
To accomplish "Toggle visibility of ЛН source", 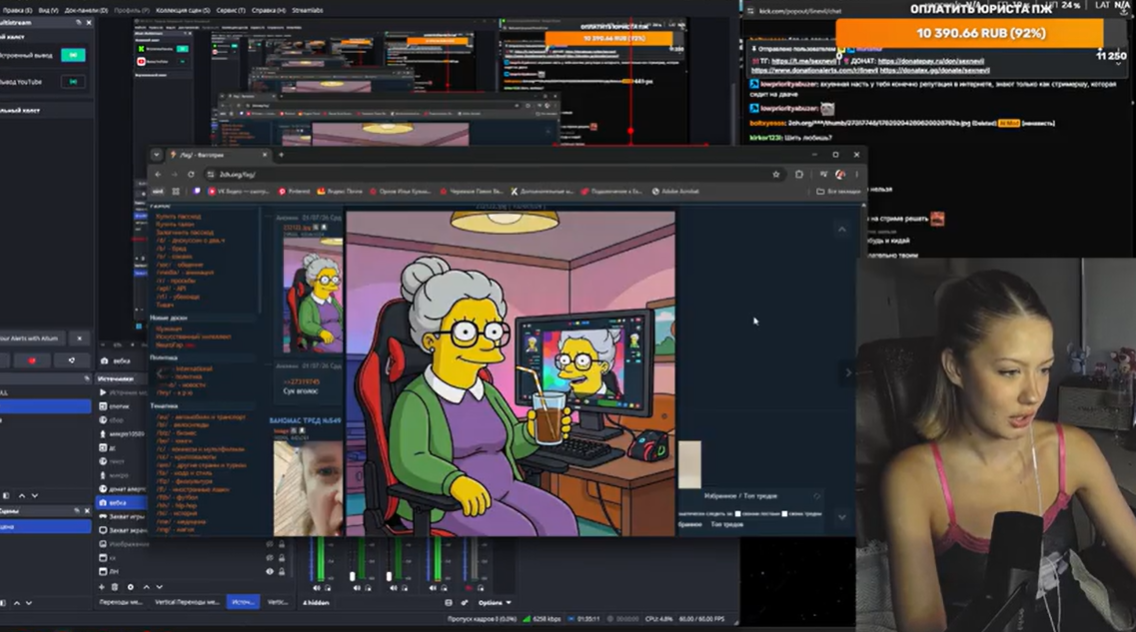I will point(270,571).
